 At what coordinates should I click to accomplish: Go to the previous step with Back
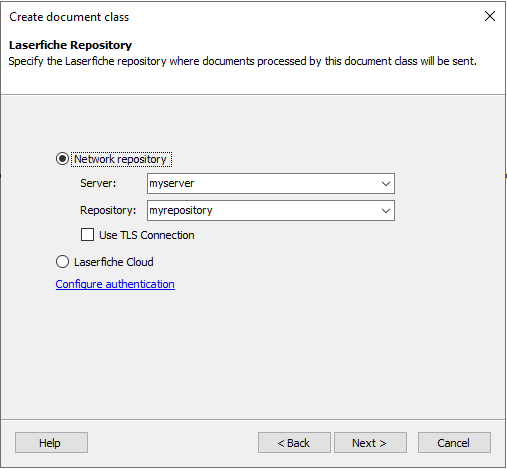294,443
